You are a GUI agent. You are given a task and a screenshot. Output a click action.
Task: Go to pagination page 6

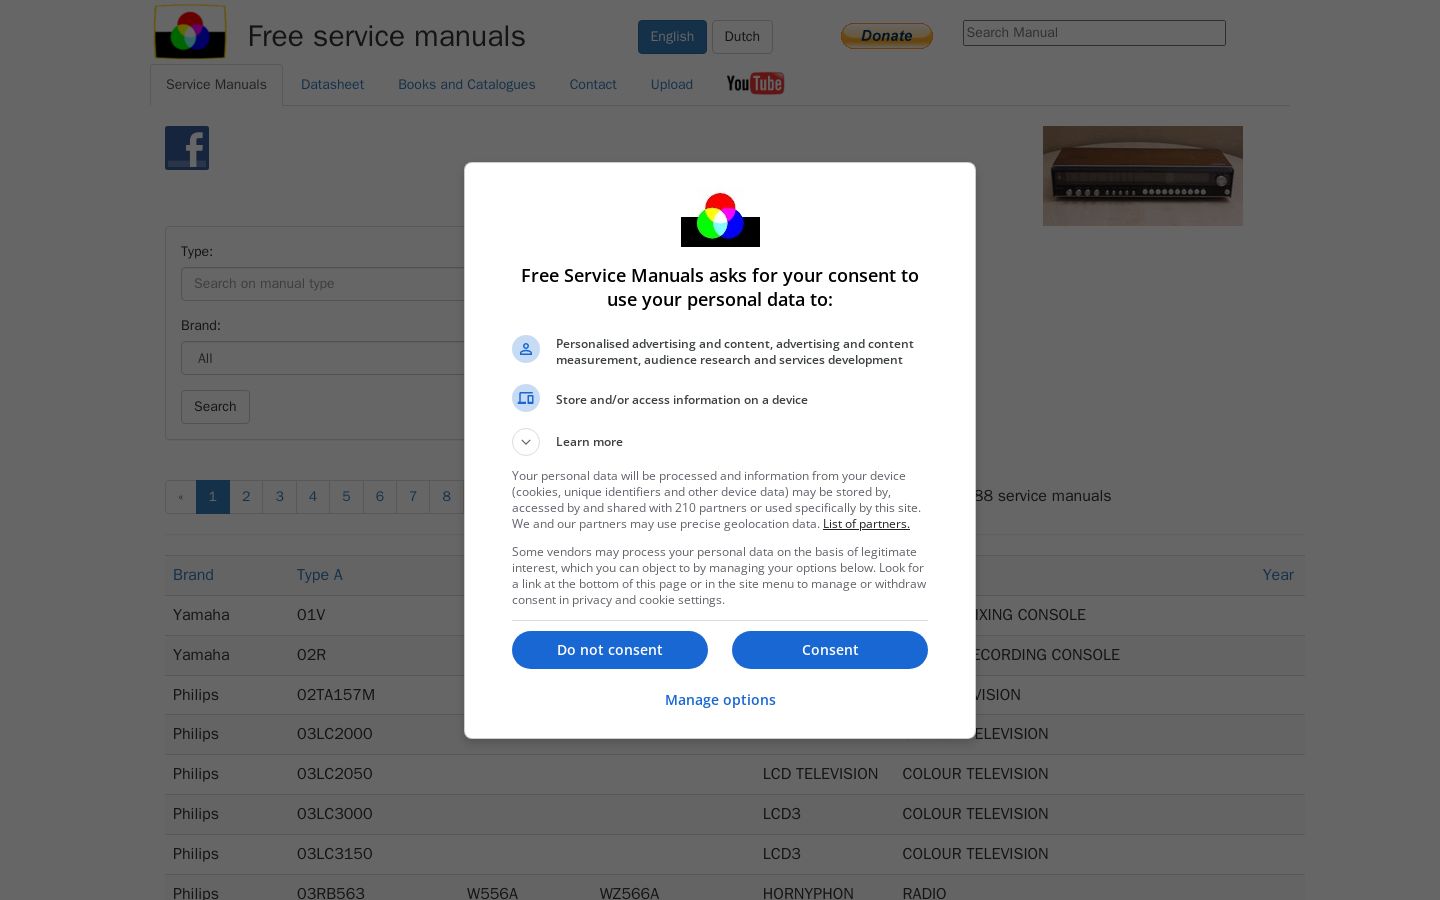tap(380, 497)
